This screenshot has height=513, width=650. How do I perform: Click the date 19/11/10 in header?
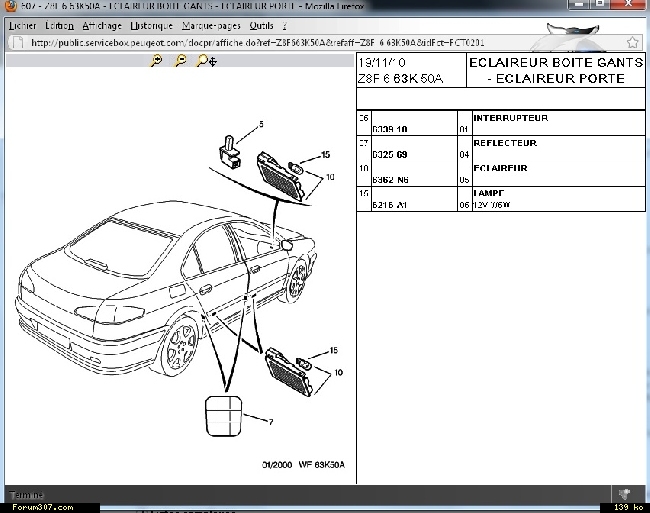click(382, 63)
